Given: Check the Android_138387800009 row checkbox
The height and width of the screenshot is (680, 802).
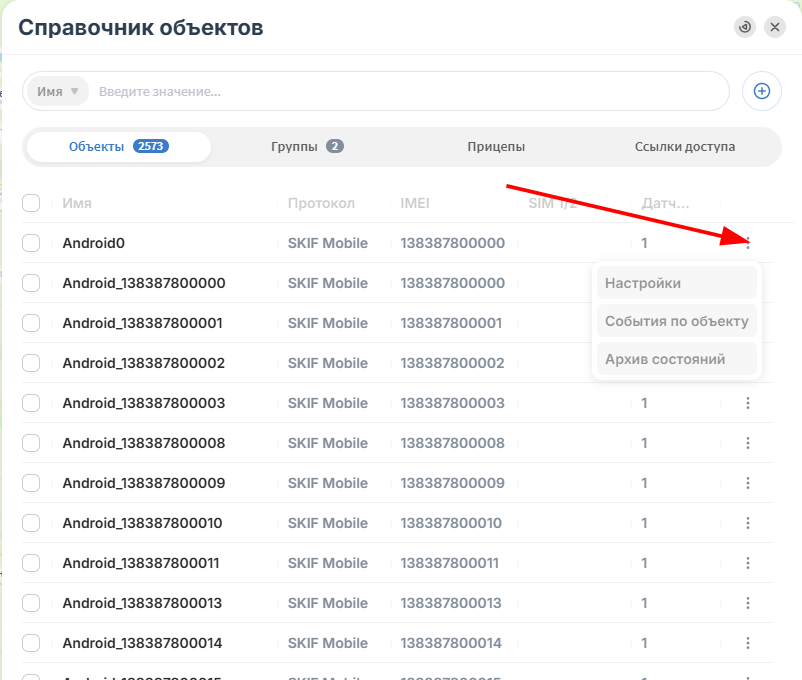Looking at the screenshot, I should click(31, 483).
